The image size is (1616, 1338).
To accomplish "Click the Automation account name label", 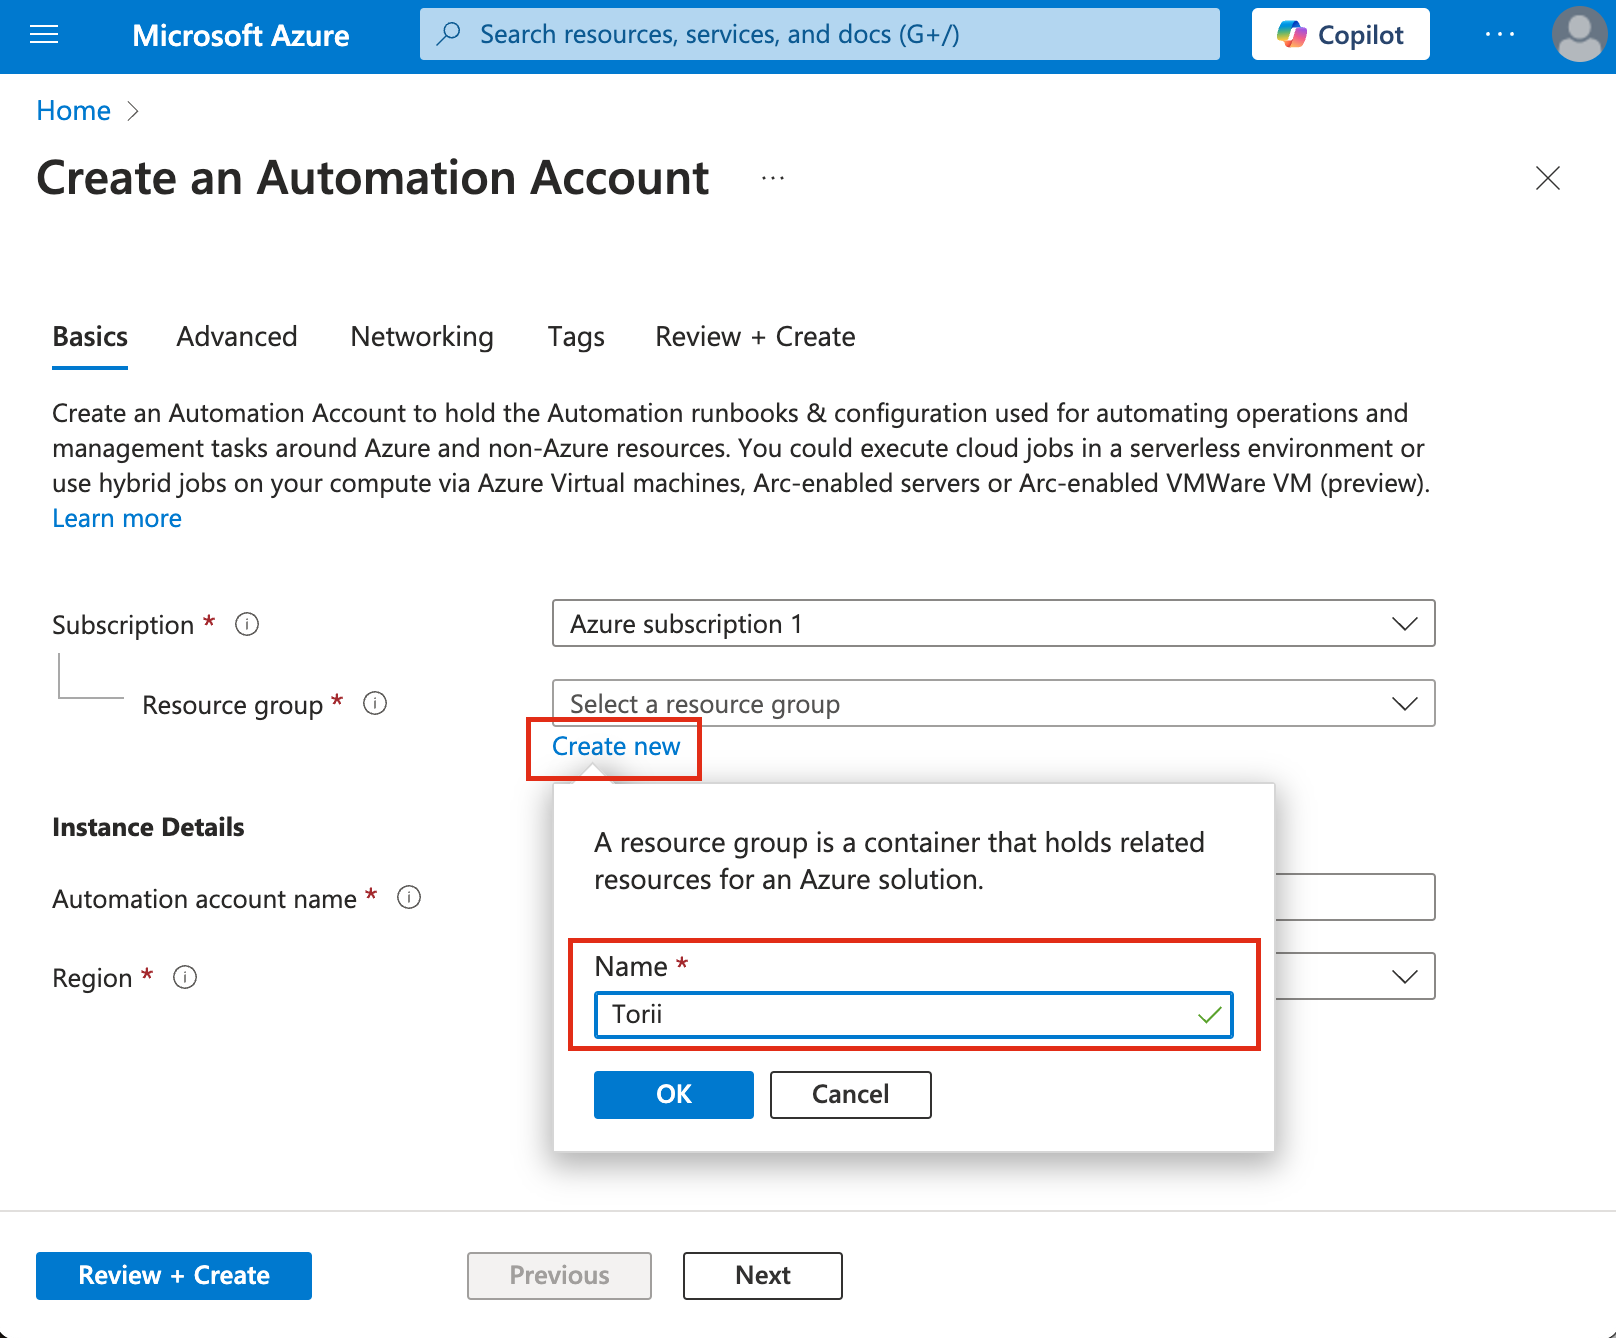I will 204,899.
